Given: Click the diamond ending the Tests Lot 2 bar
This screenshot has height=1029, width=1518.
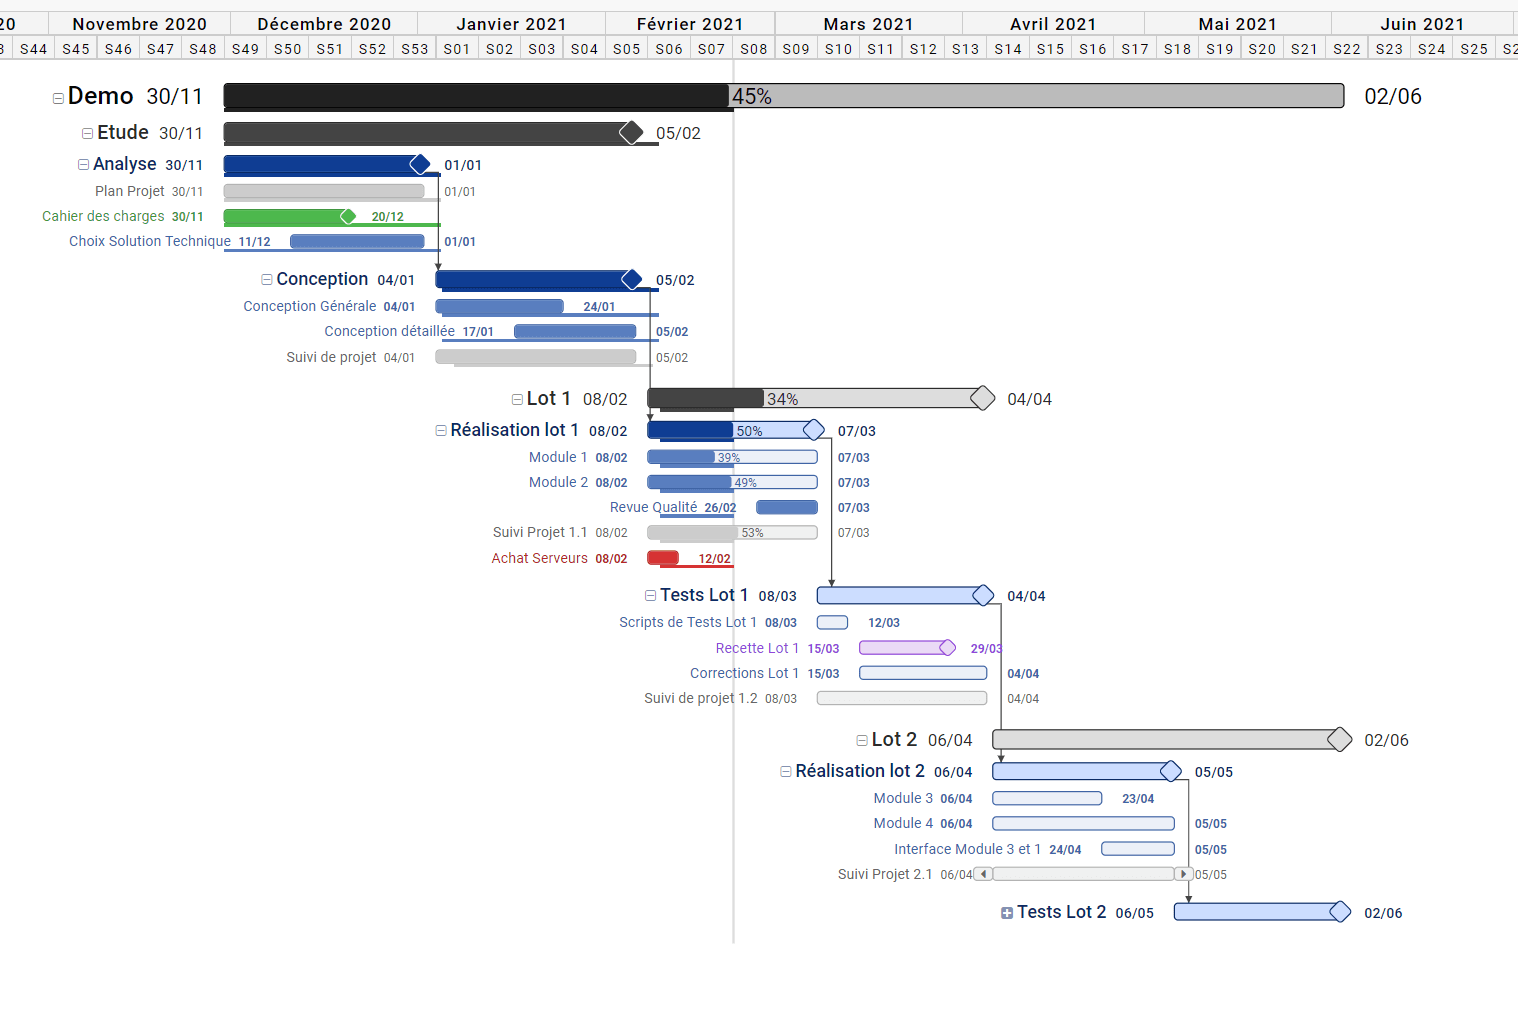Looking at the screenshot, I should (1340, 912).
